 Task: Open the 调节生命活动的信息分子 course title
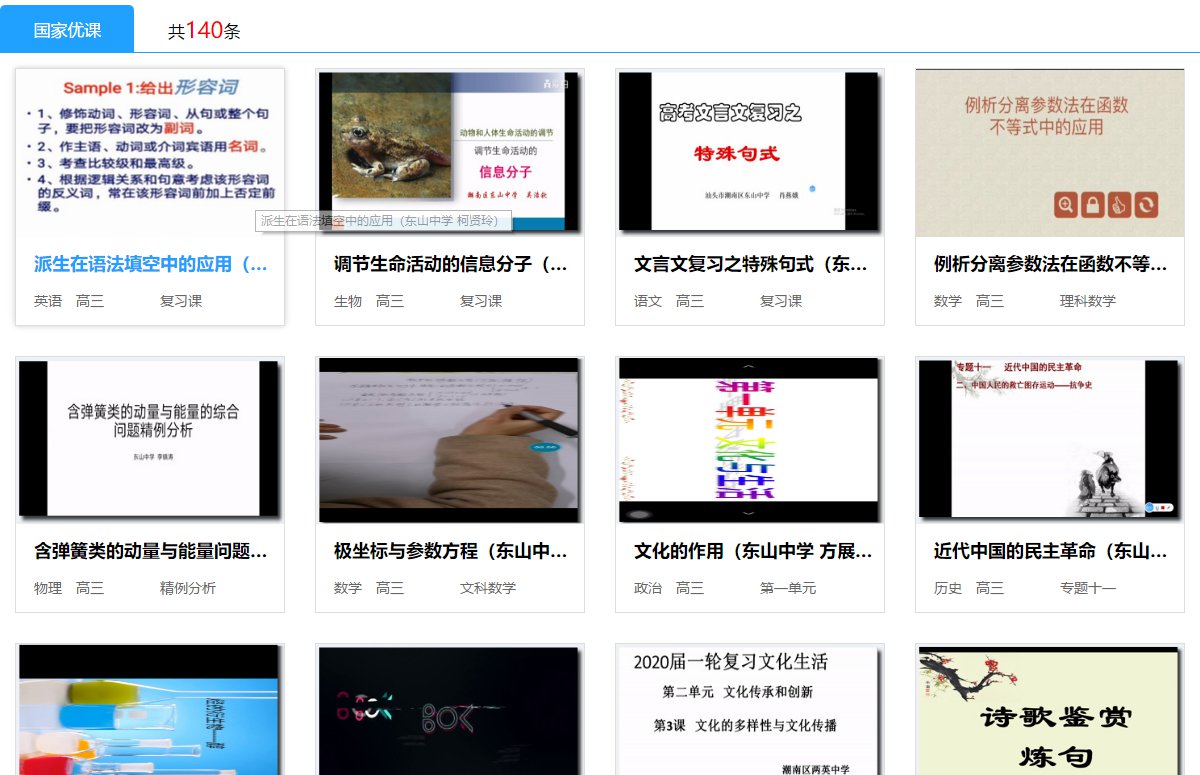pos(450,265)
